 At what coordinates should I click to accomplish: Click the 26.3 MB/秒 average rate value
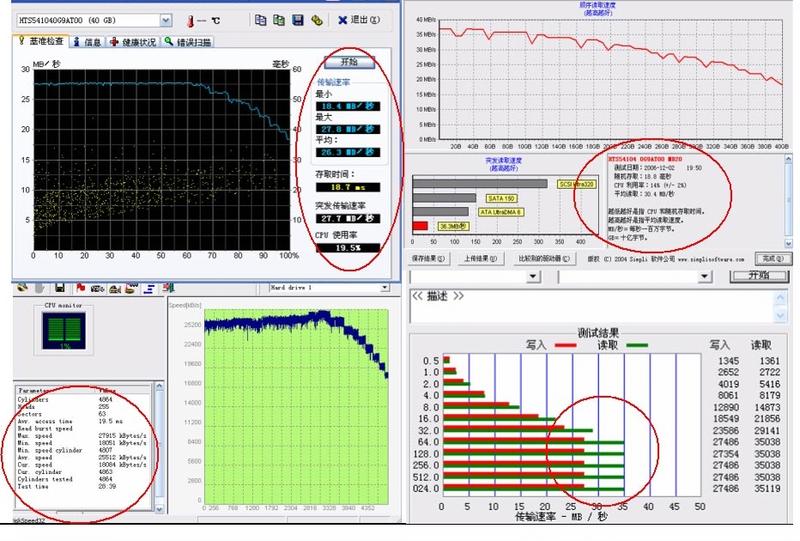pos(348,152)
